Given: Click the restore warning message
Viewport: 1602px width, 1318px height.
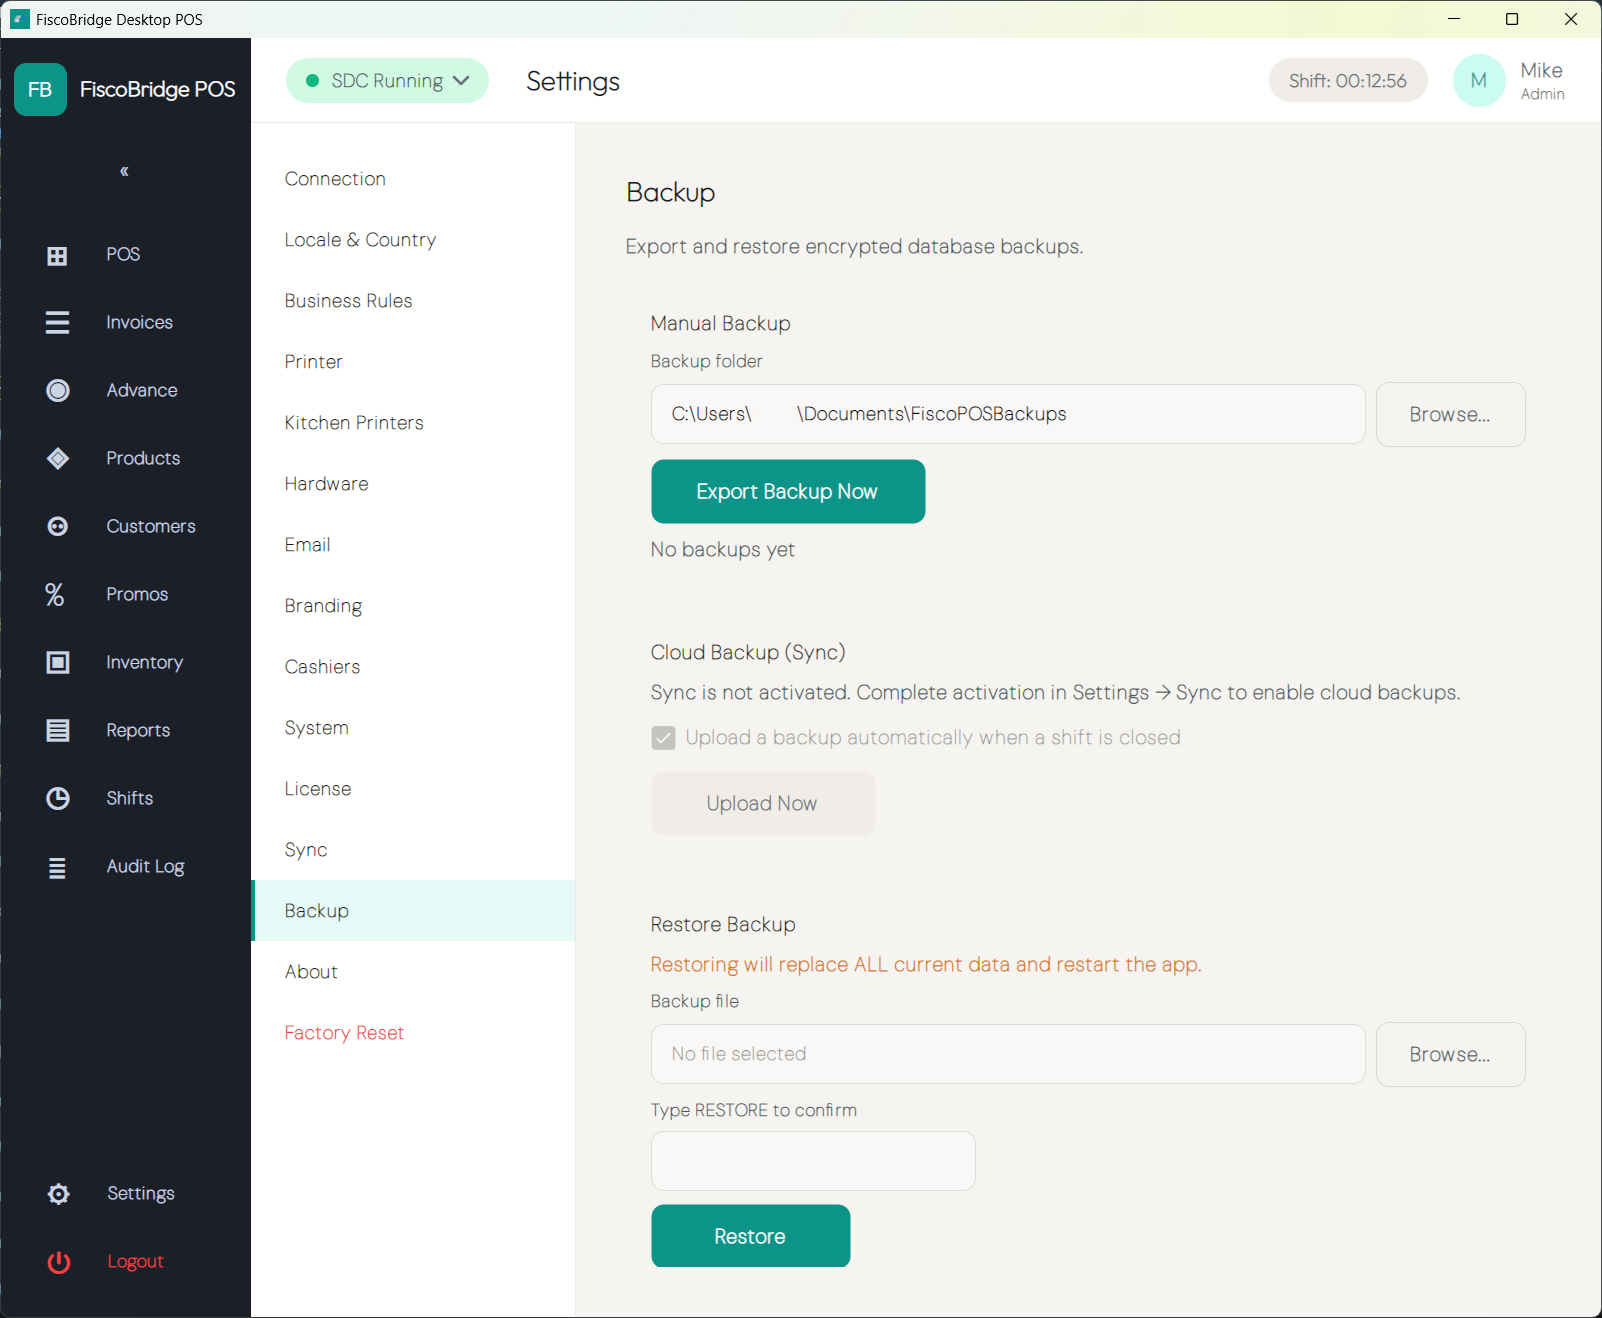Looking at the screenshot, I should tap(926, 964).
